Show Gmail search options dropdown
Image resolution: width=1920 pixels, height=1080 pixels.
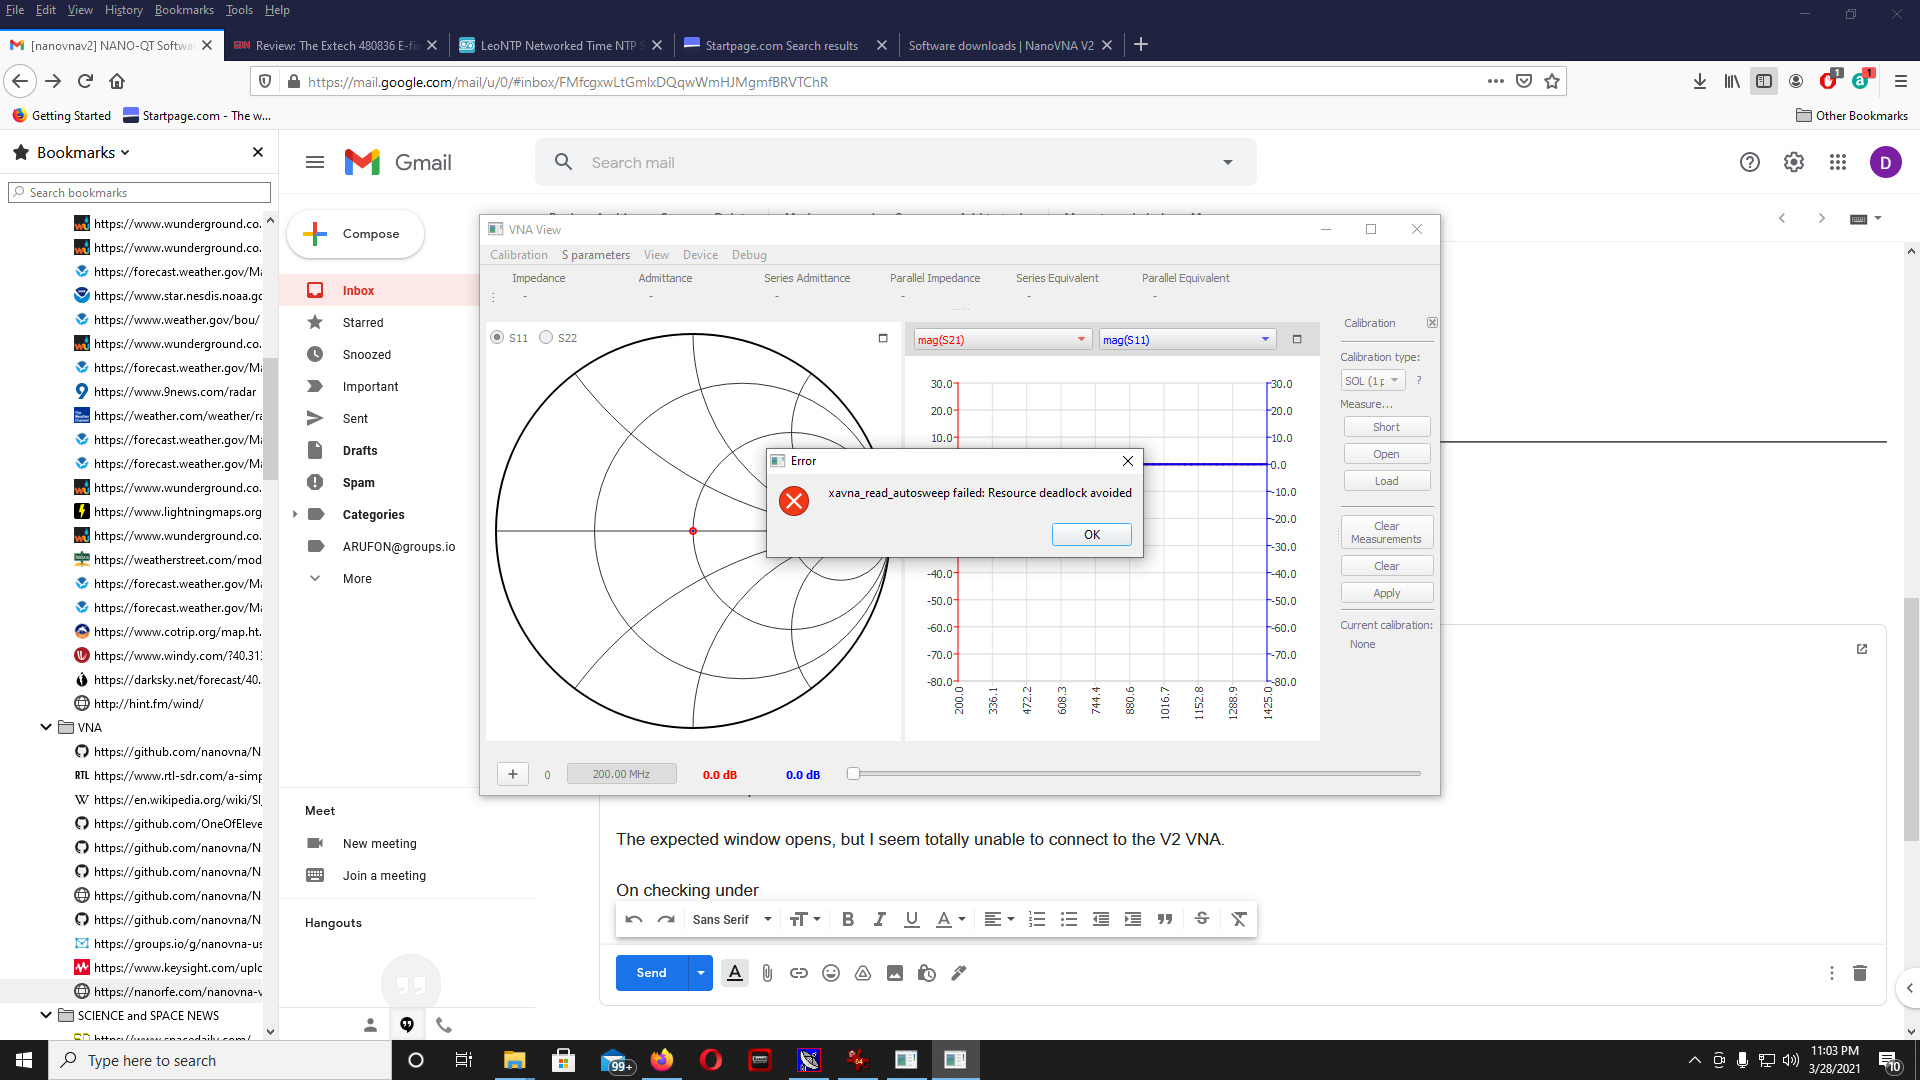[x=1228, y=162]
